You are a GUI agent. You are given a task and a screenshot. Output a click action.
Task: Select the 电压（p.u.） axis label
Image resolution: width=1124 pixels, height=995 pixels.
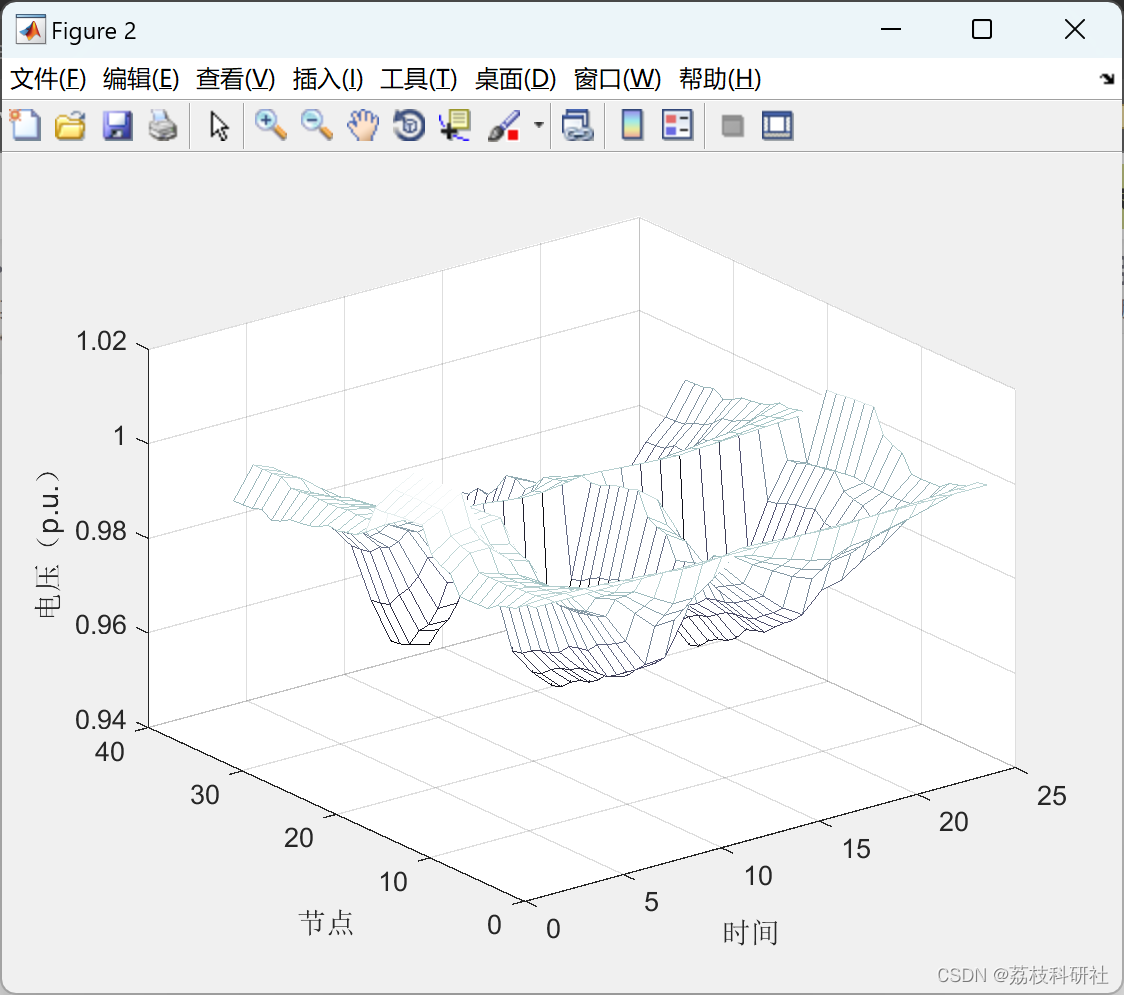tap(48, 544)
